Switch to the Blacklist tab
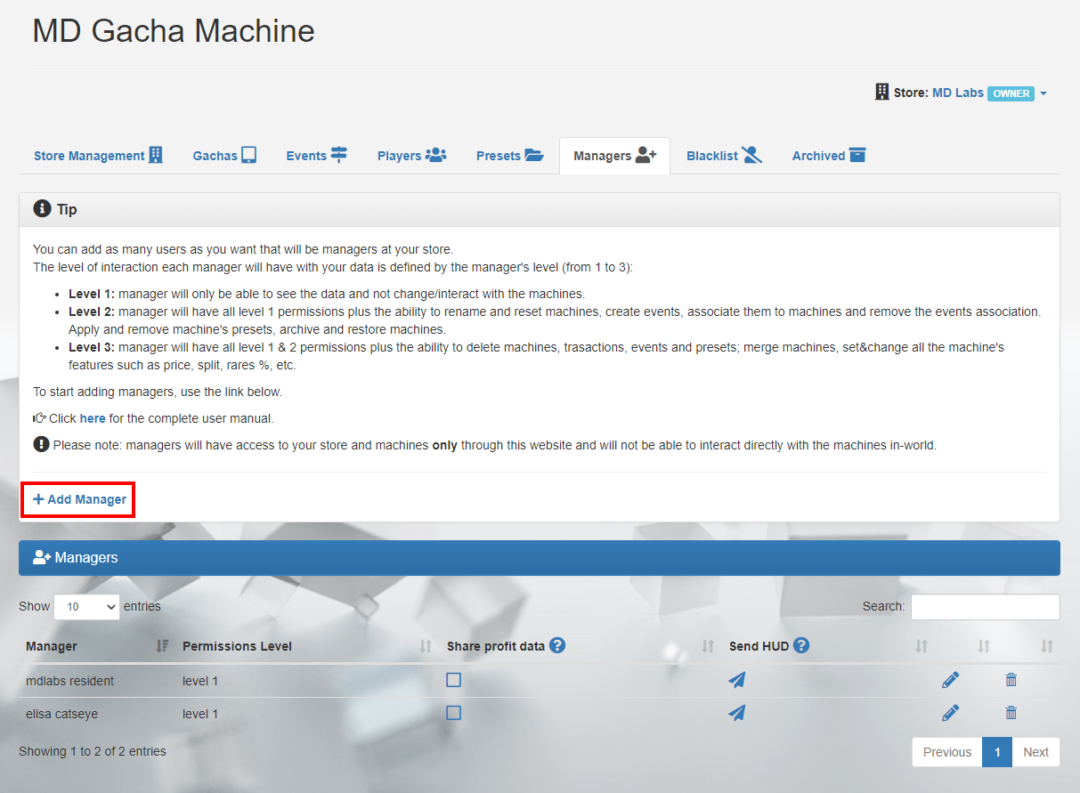This screenshot has height=793, width=1080. click(723, 155)
